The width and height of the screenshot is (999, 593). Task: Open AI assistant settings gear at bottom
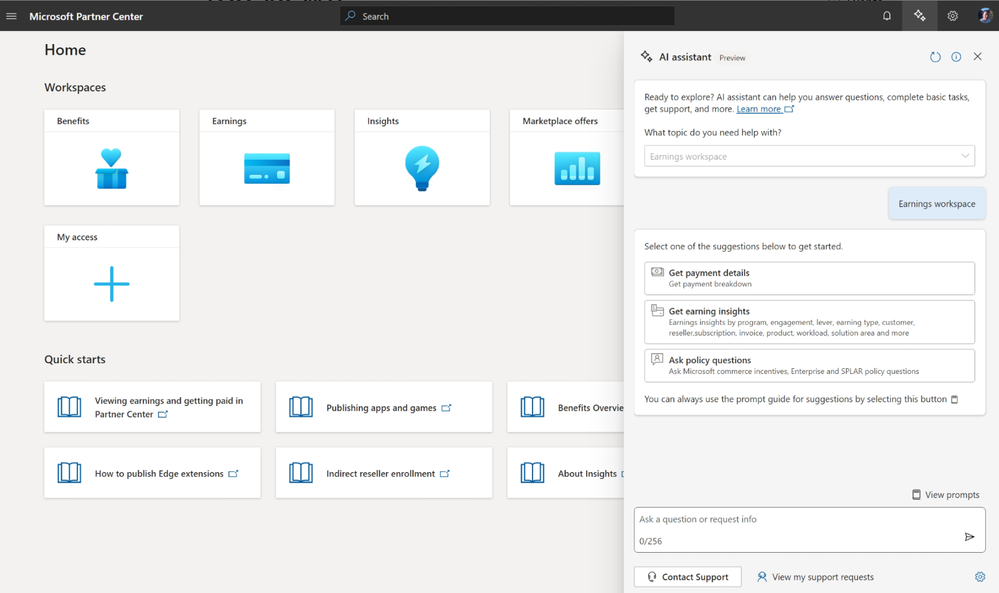[x=980, y=577]
